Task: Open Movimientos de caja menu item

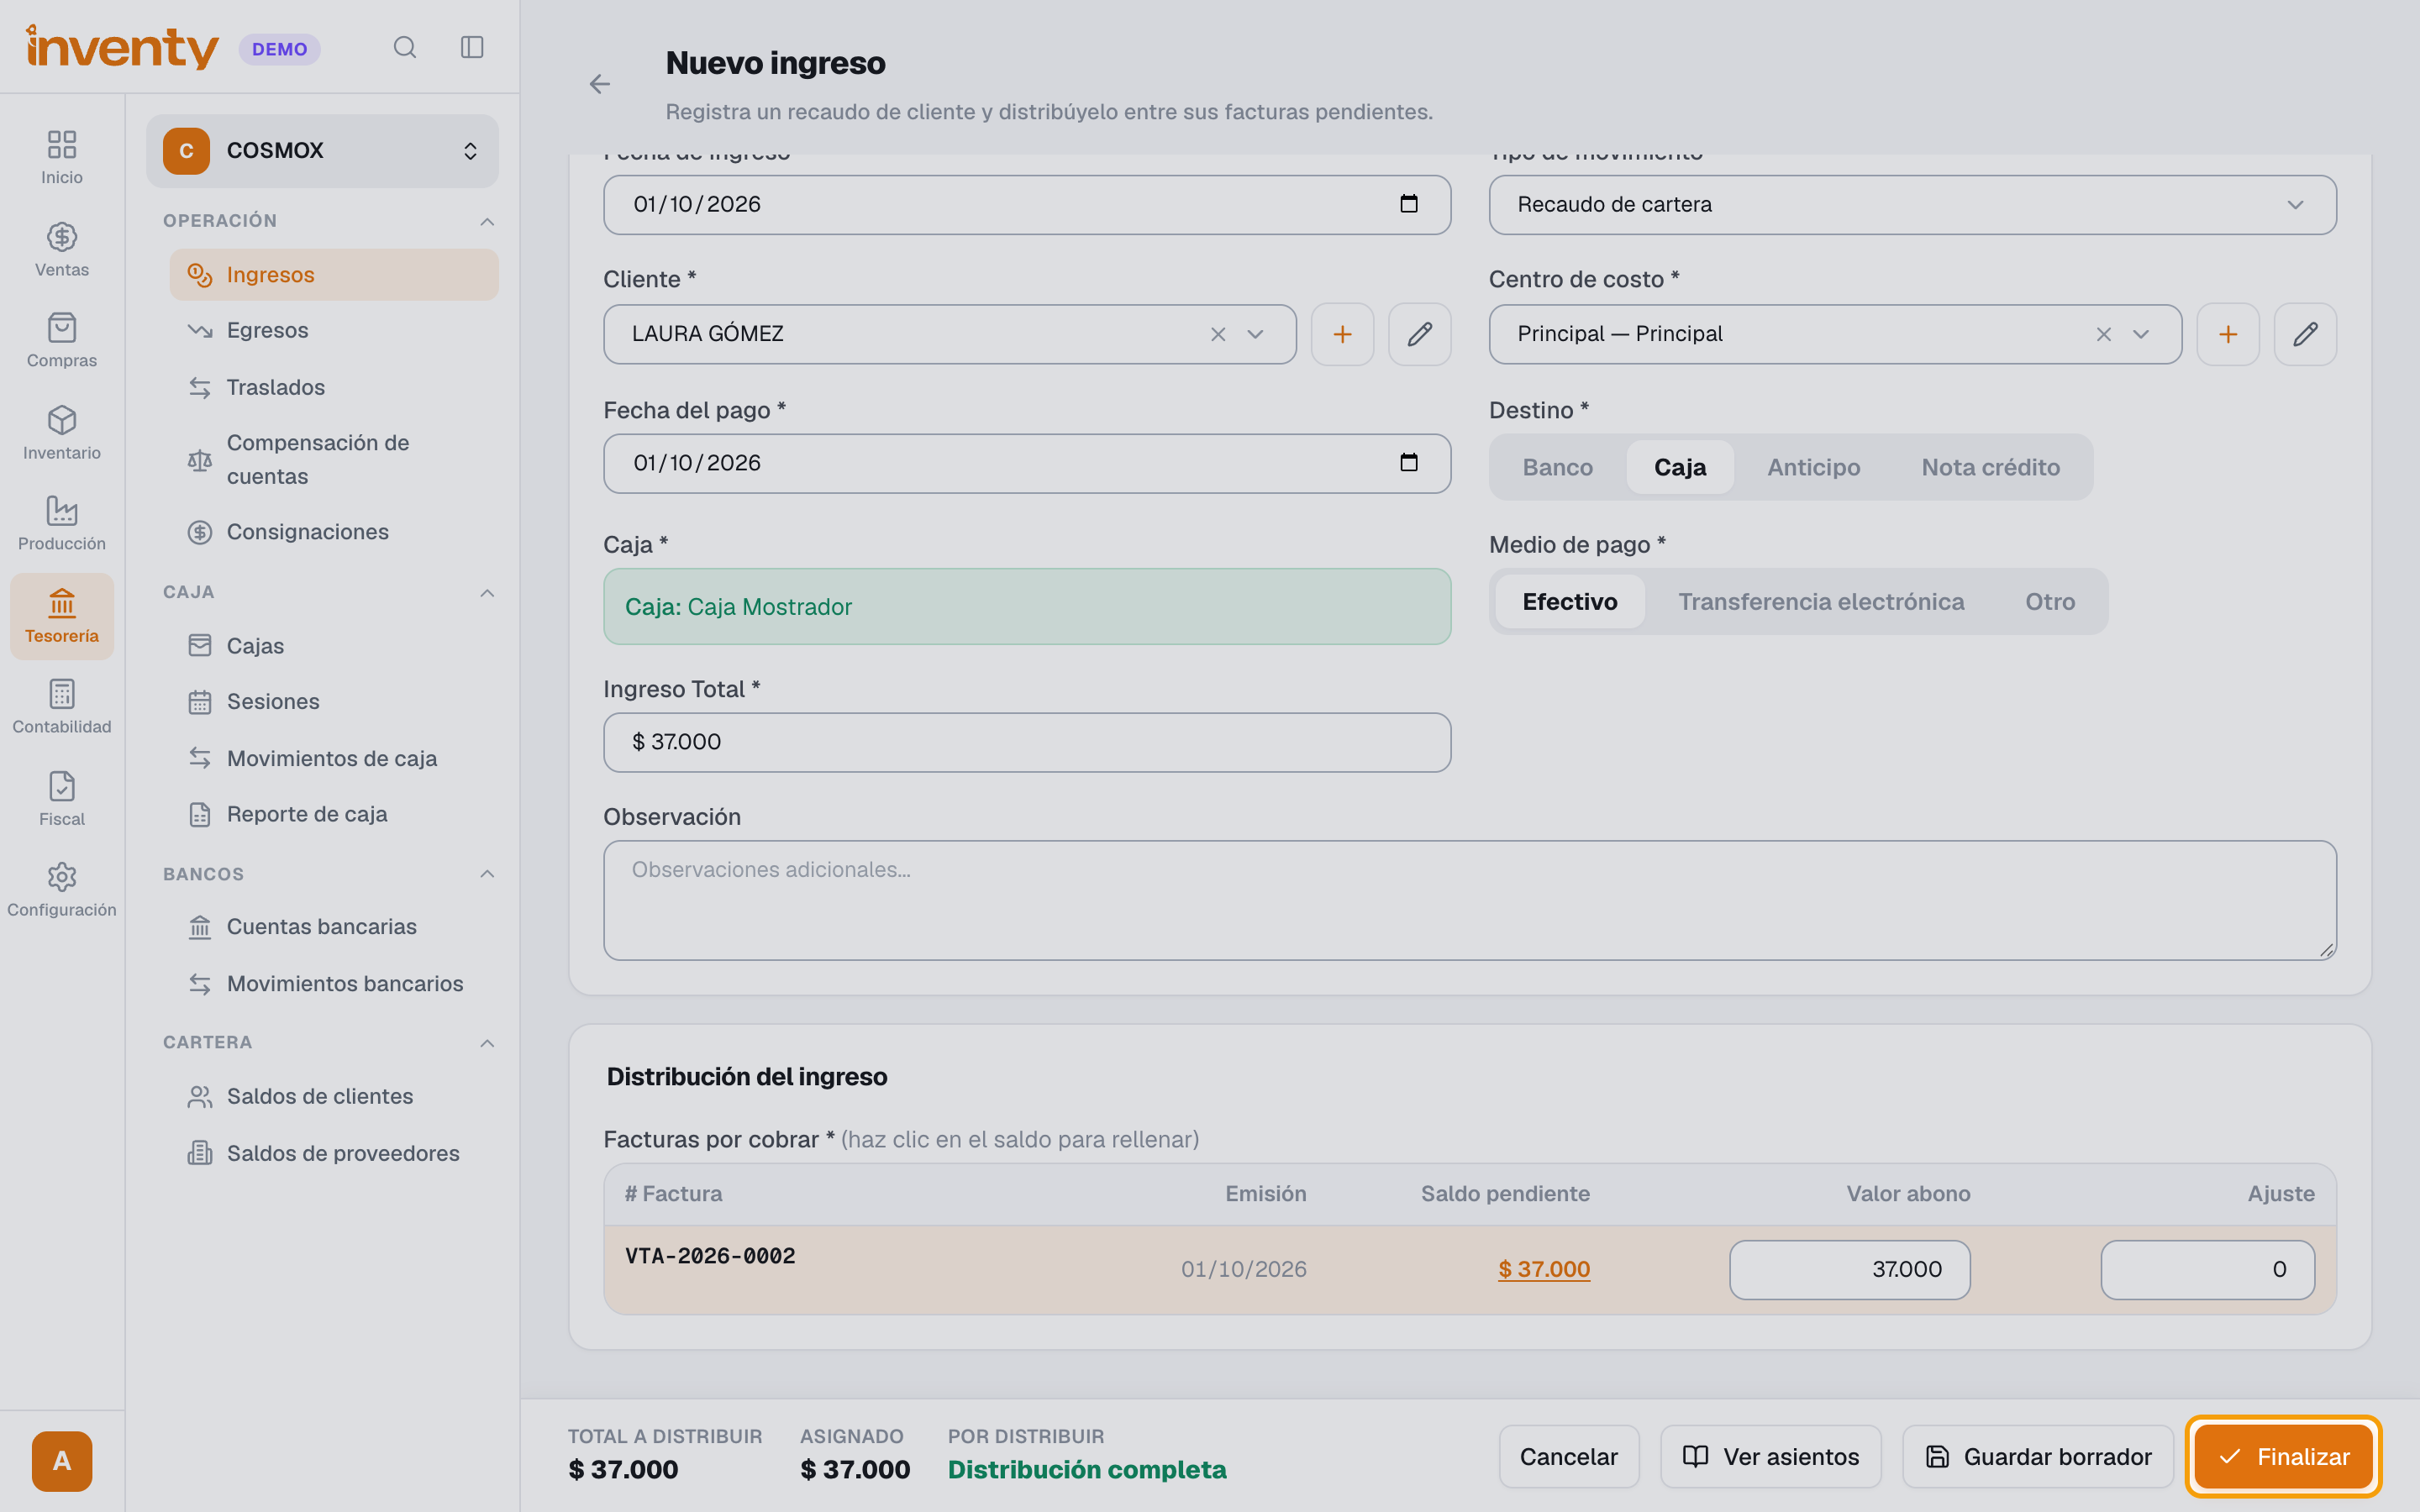Action: [334, 759]
